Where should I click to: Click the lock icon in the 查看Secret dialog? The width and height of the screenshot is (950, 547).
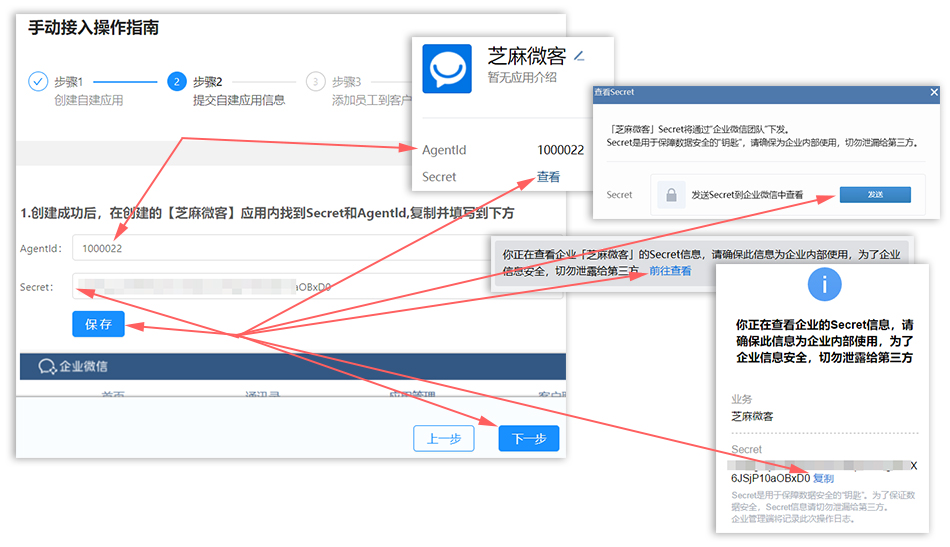tap(671, 195)
